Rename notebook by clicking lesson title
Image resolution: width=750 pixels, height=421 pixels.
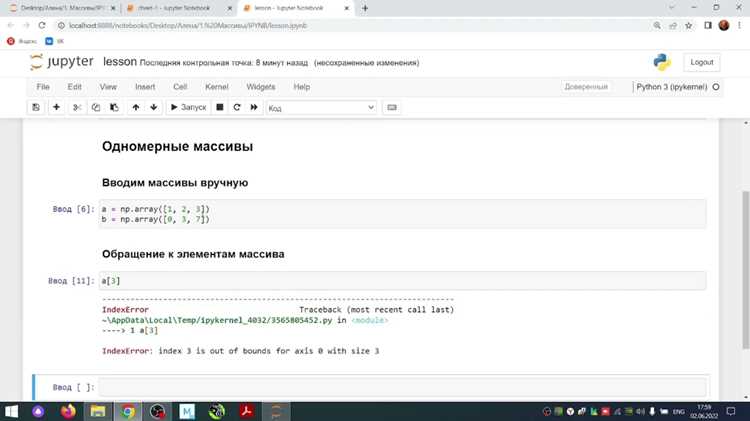120,62
